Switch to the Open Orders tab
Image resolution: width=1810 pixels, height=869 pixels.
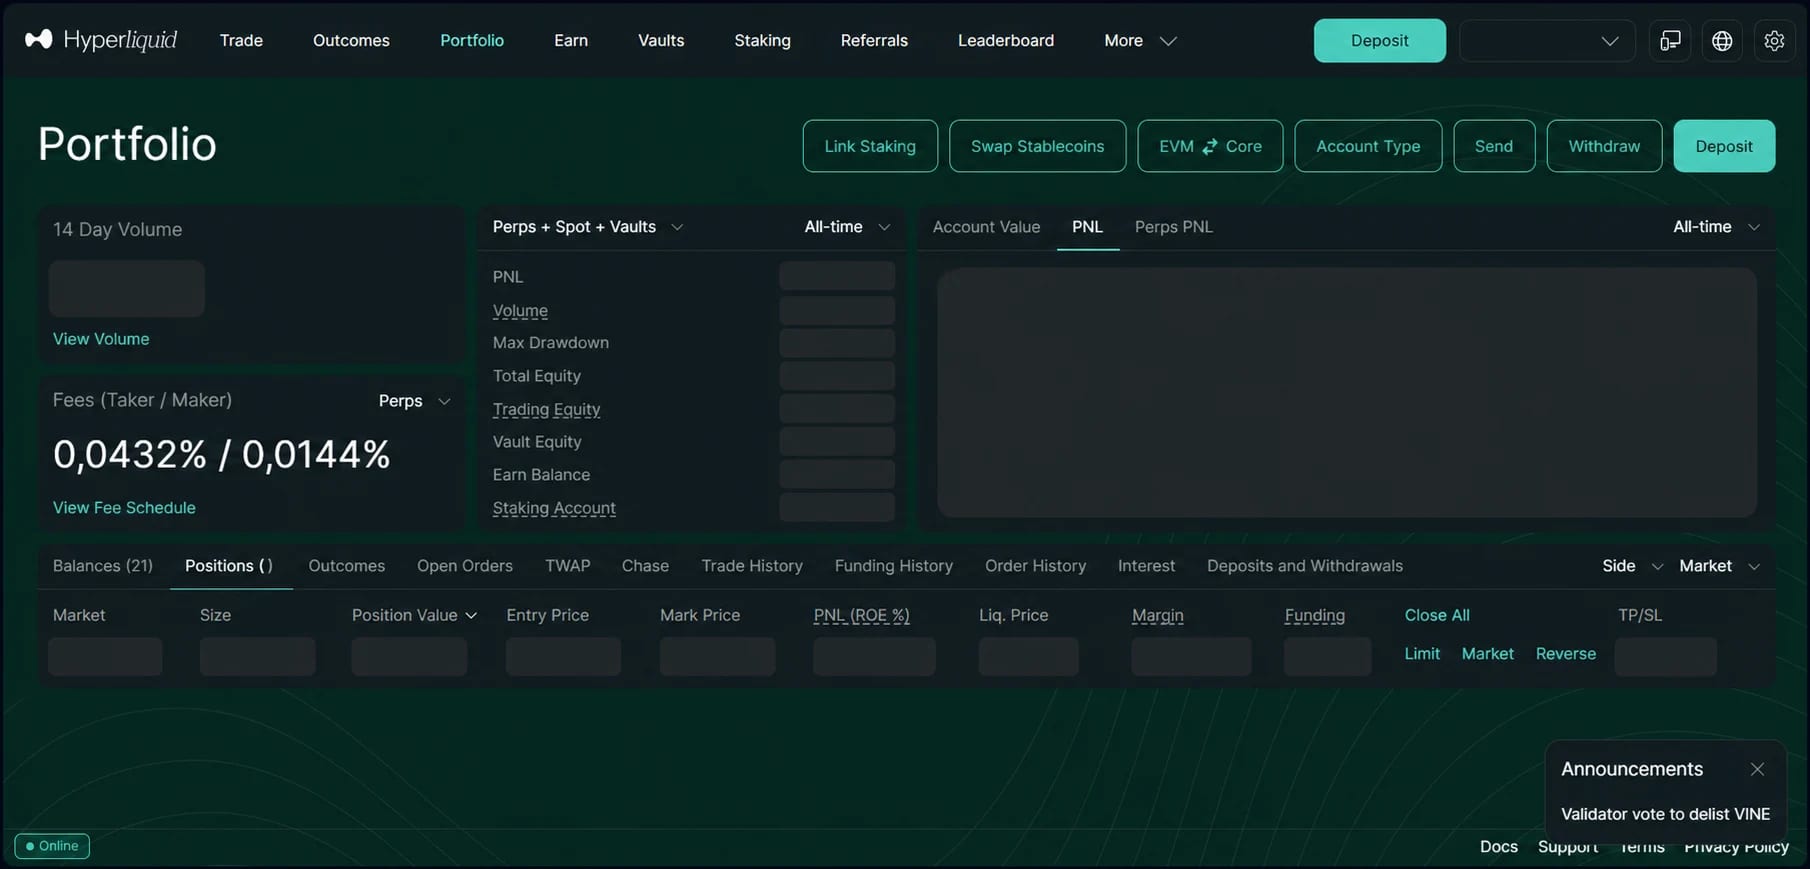tap(465, 566)
